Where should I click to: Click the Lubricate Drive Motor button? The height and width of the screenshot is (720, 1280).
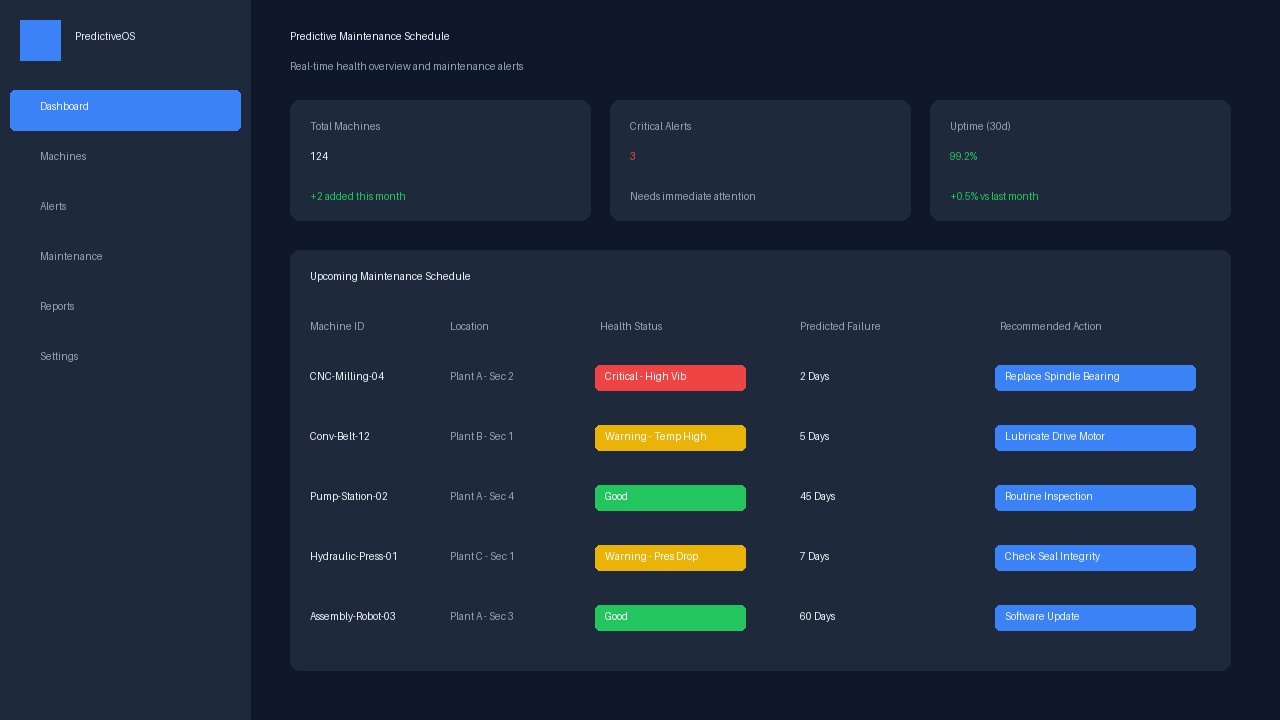(x=1095, y=438)
